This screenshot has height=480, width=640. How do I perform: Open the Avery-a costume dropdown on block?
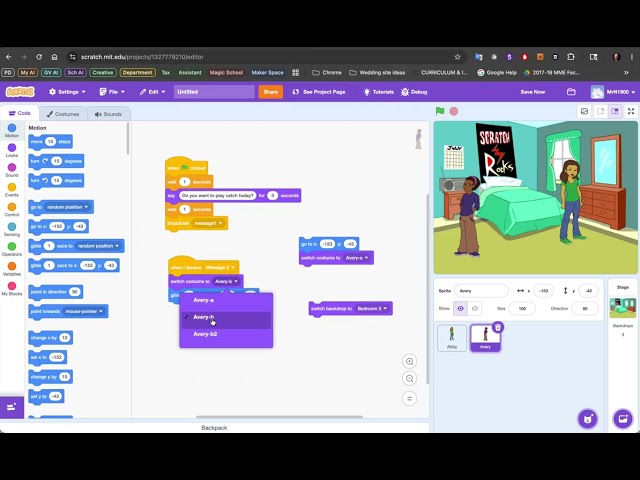coord(357,258)
